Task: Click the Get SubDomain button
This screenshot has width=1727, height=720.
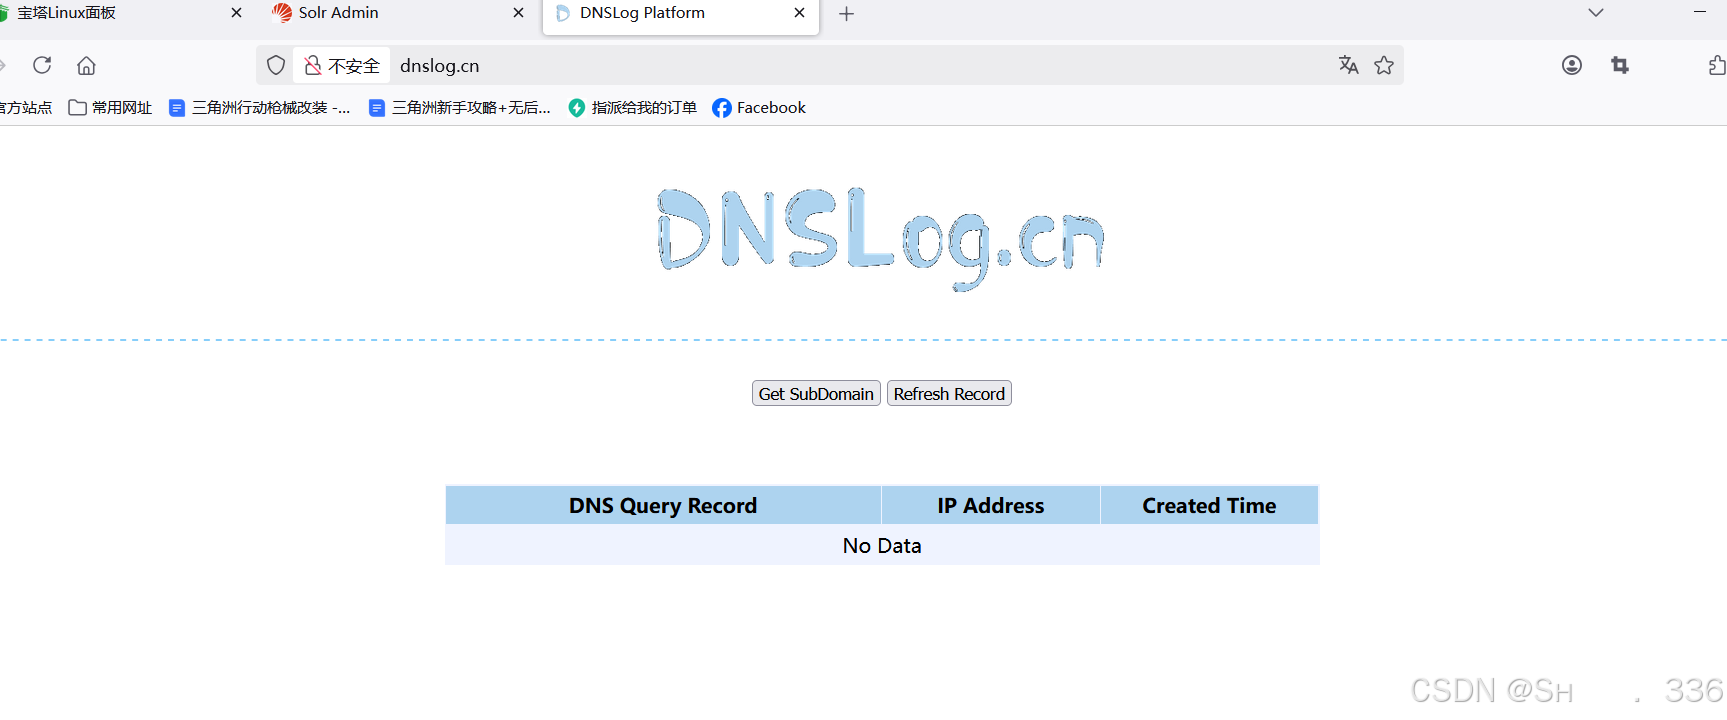Action: pyautogui.click(x=816, y=393)
